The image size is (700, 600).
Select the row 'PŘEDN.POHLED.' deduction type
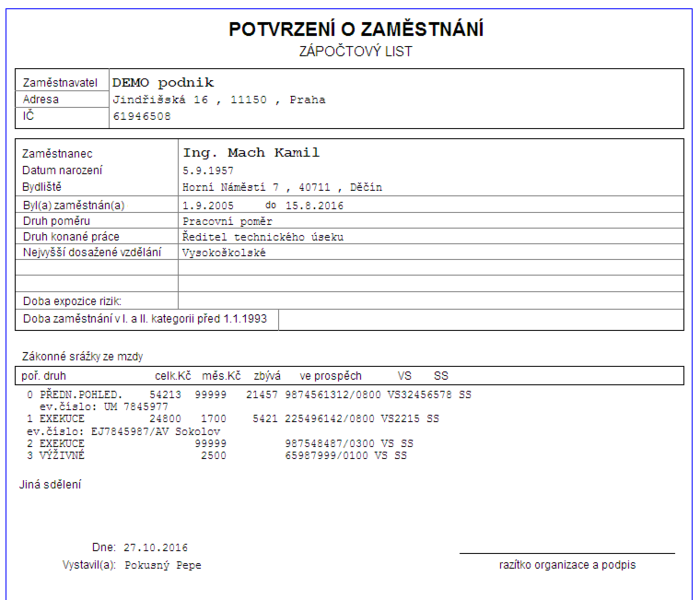[x=81, y=395]
